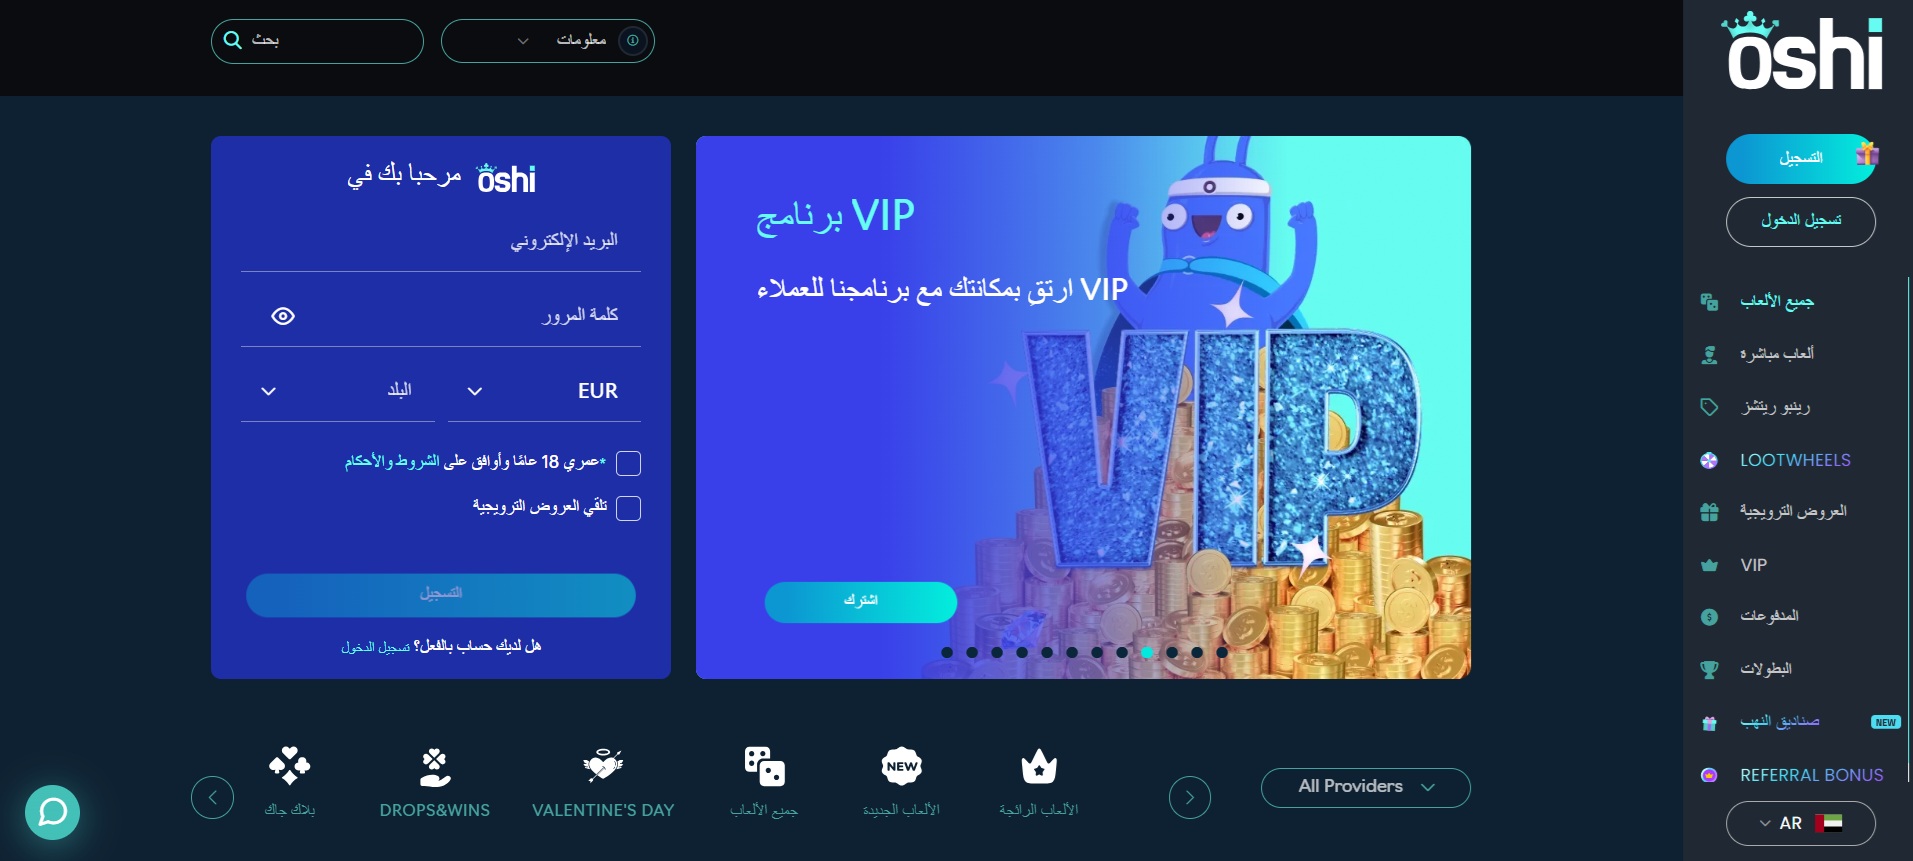
Task: Open REFERRAL BONUS in sidebar menu
Action: click(1811, 775)
